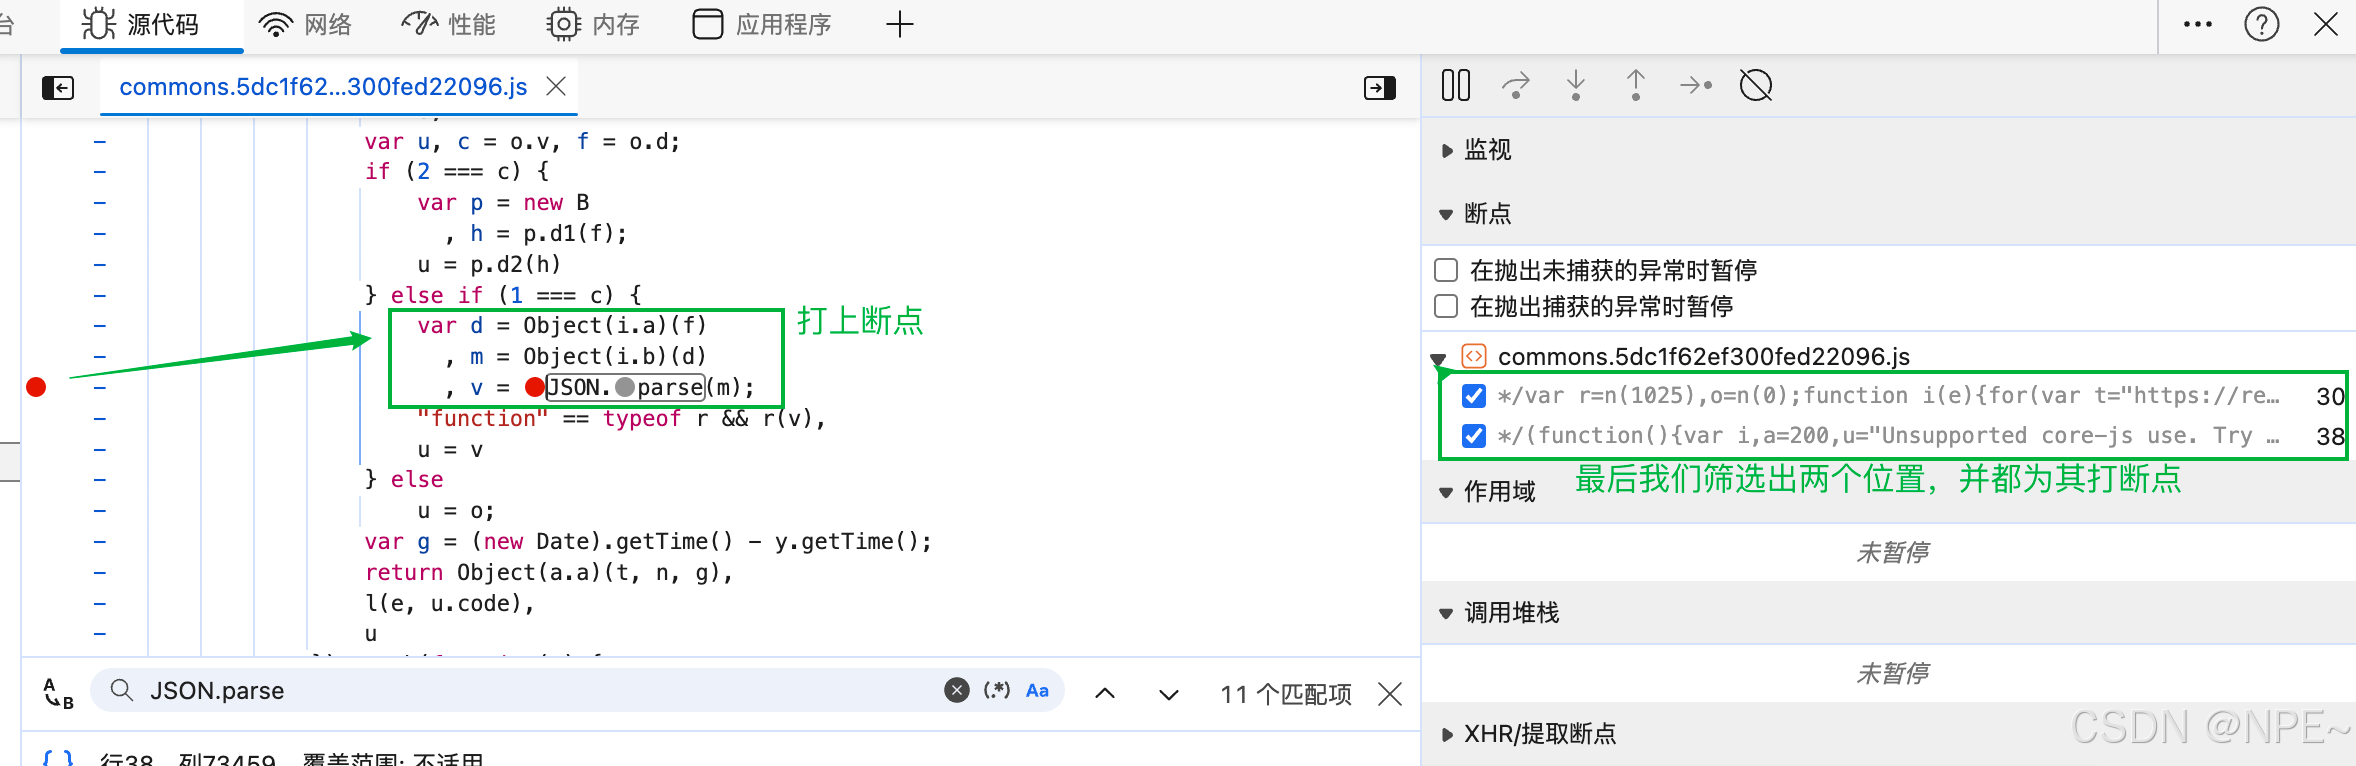Toggle match case (Aa) option
2356x766 pixels.
(x=1038, y=690)
